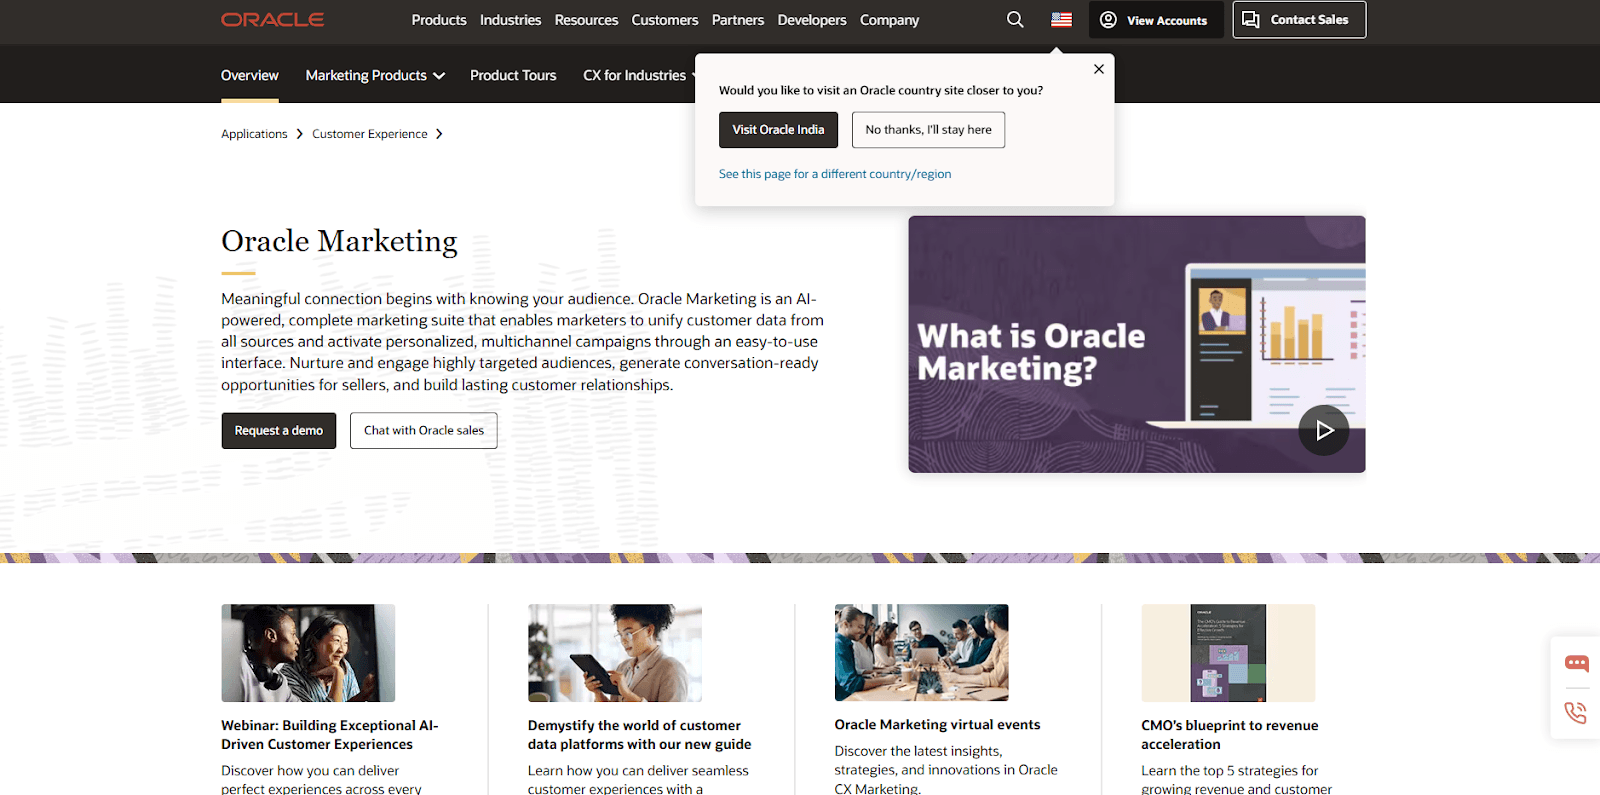This screenshot has height=795, width=1600.
Task: Open the Products menu
Action: (439, 20)
